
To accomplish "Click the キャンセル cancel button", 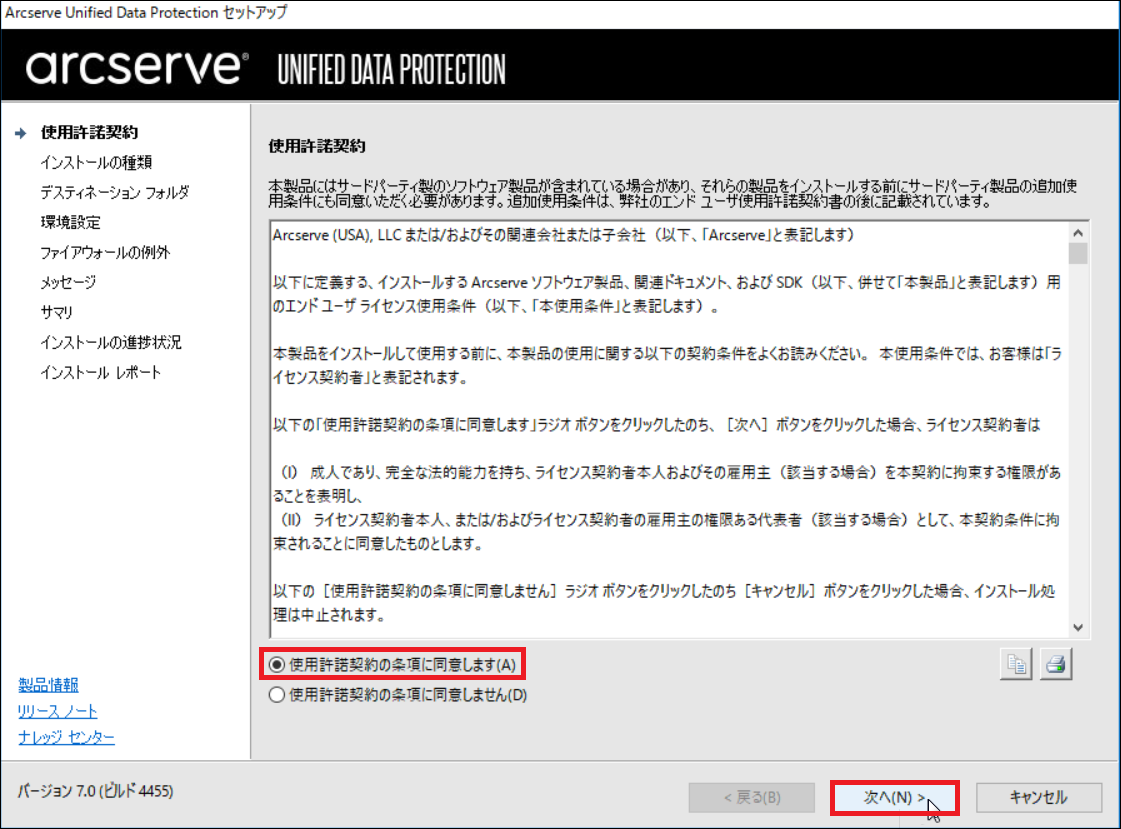I will click(1038, 798).
